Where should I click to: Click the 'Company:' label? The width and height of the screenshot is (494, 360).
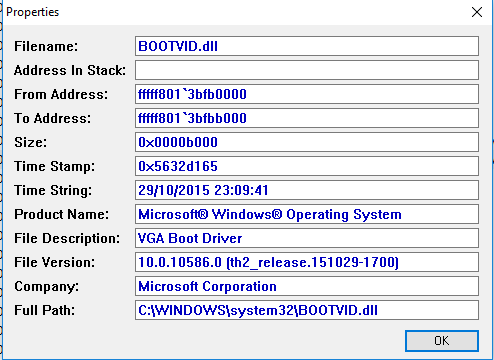[47, 287]
